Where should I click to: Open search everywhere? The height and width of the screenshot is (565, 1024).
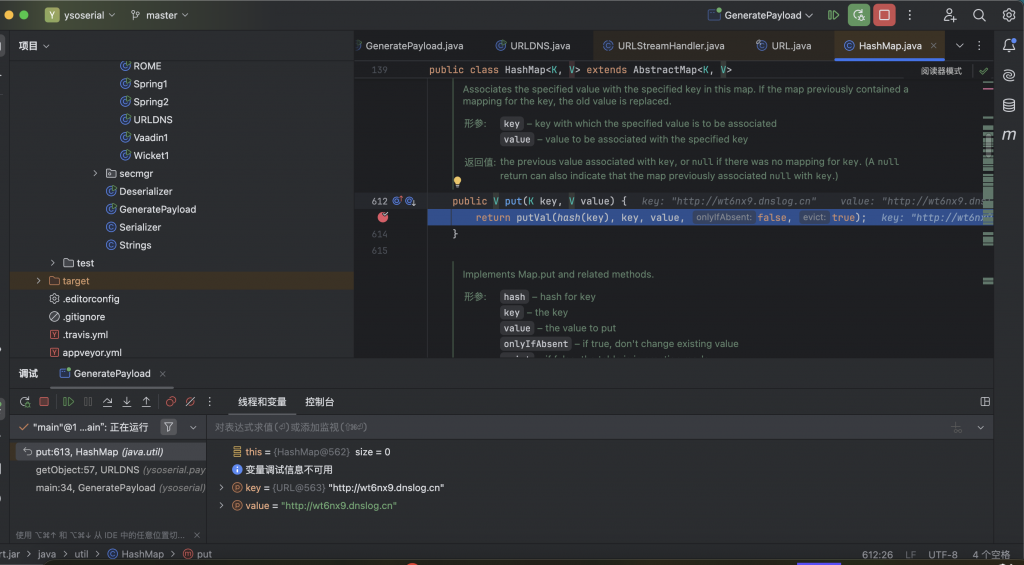[x=979, y=15]
